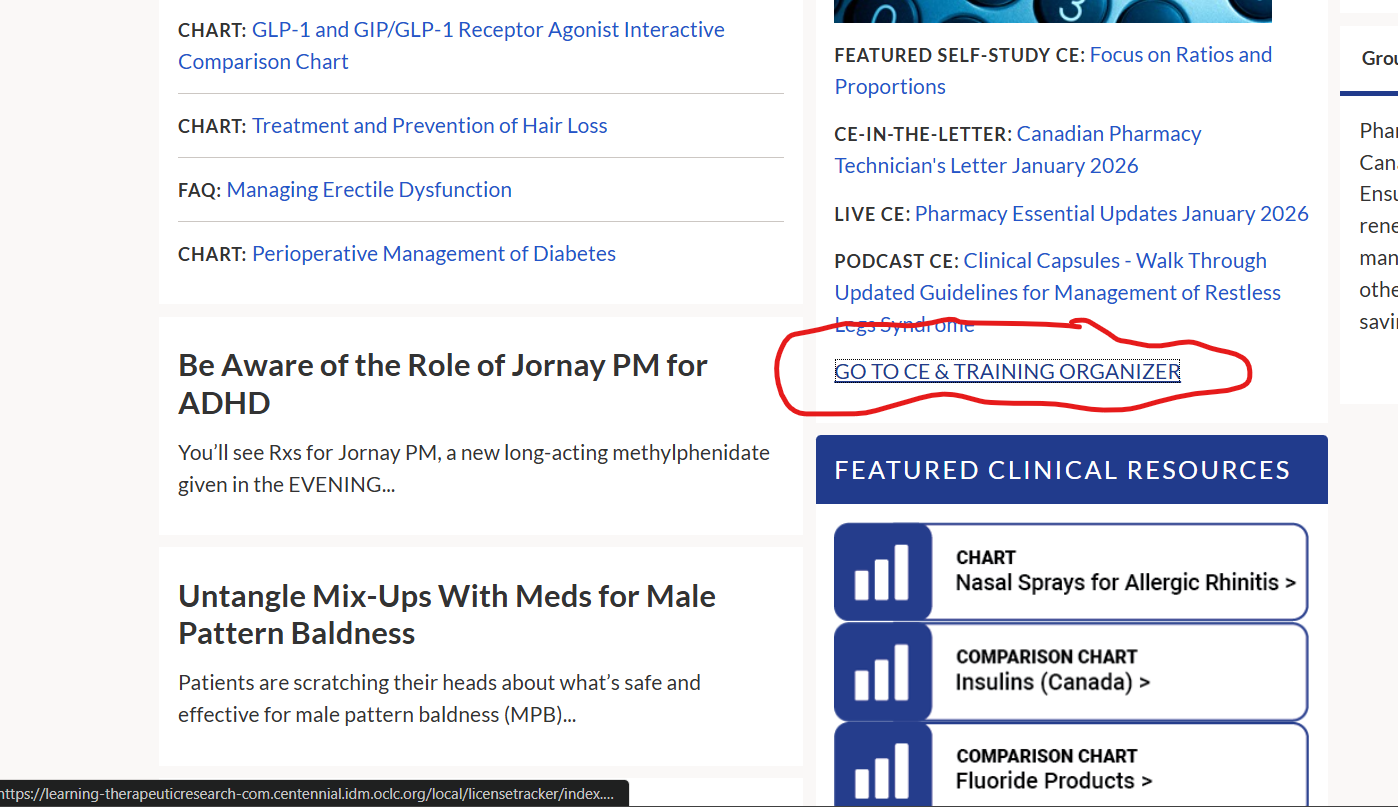The width and height of the screenshot is (1398, 807).
Task: Open Fluoride Products comparison chart
Action: [x=1053, y=780]
